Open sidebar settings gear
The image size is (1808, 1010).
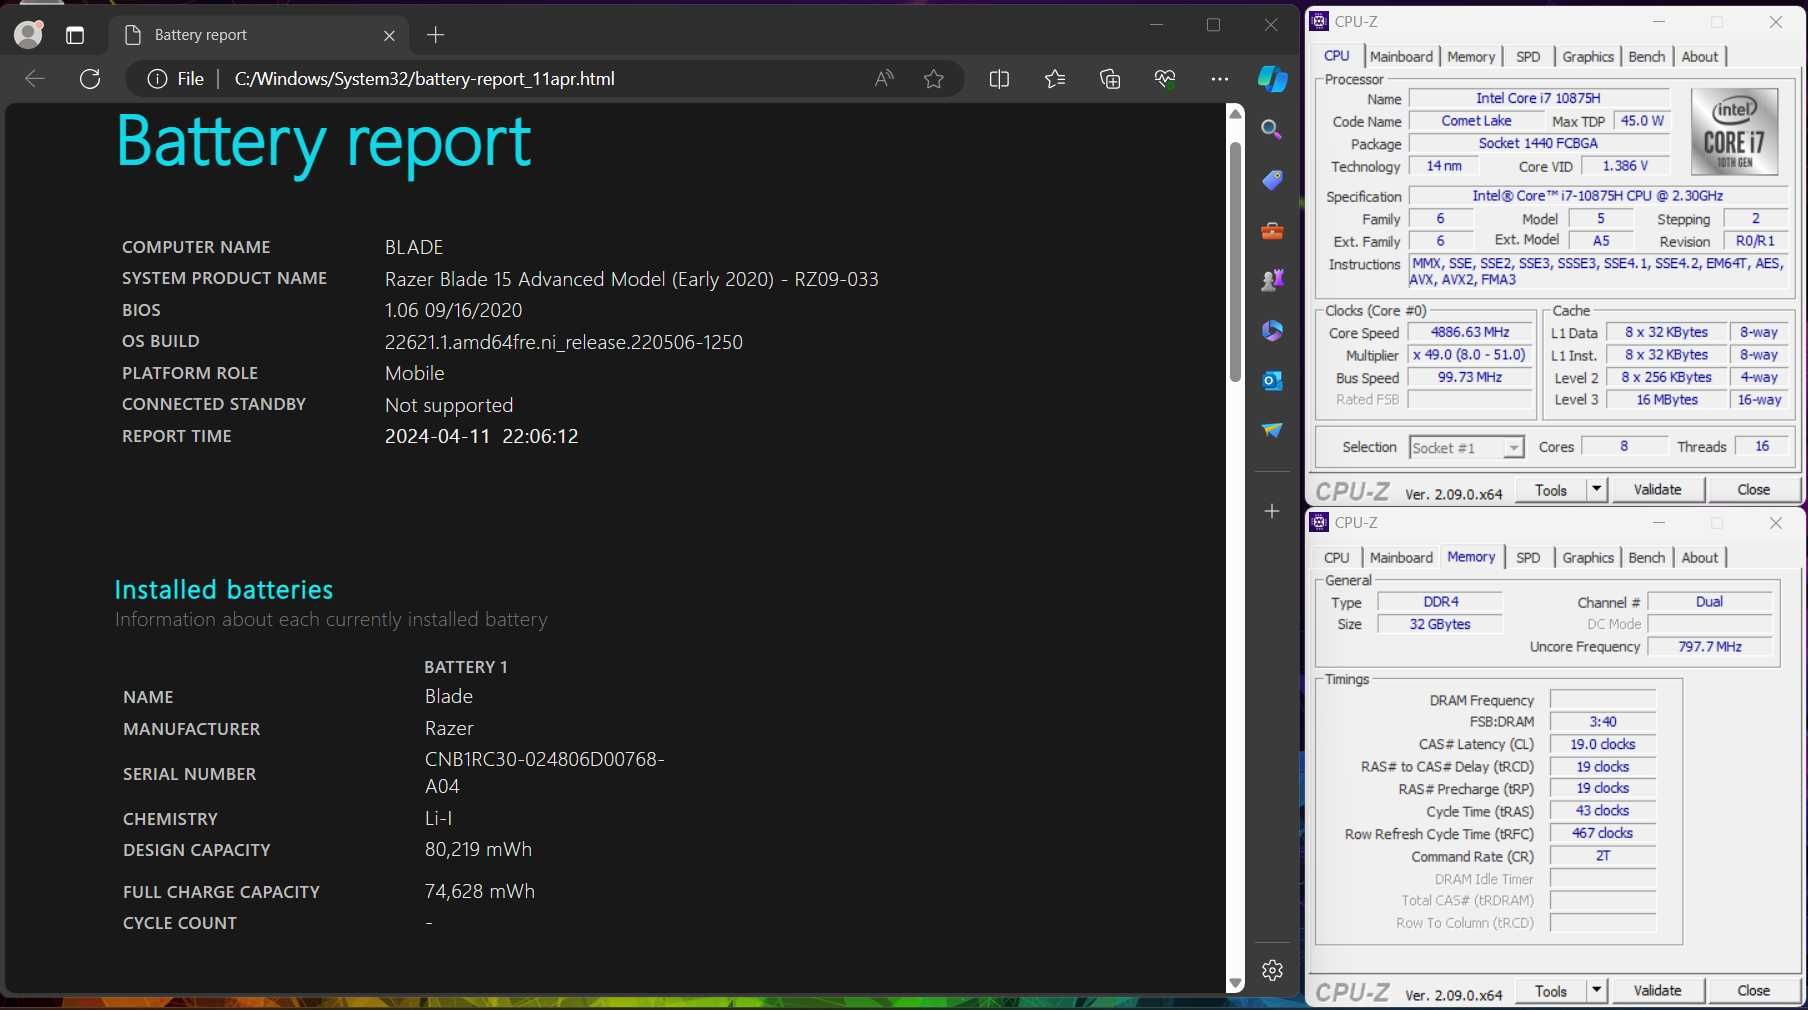[1272, 970]
